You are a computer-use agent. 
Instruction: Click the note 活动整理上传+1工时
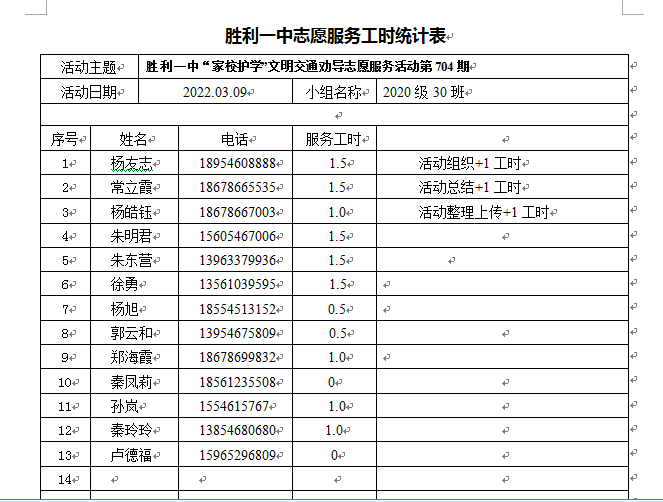click(483, 212)
